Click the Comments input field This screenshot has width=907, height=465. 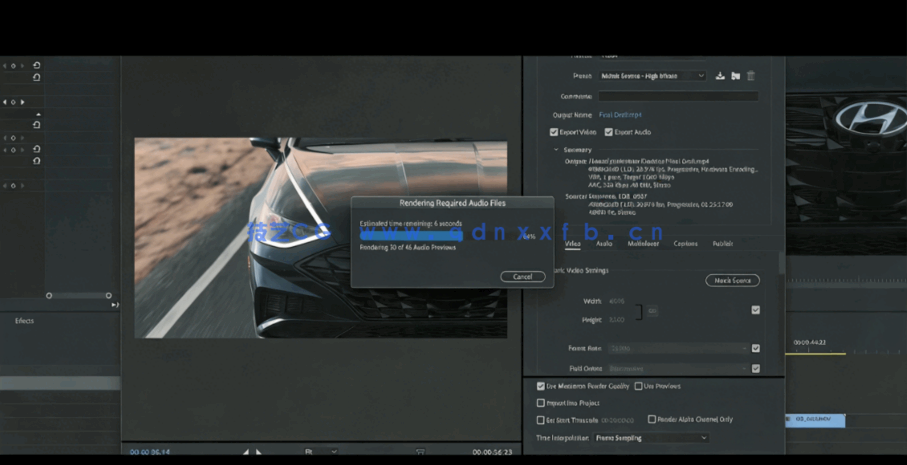point(678,97)
